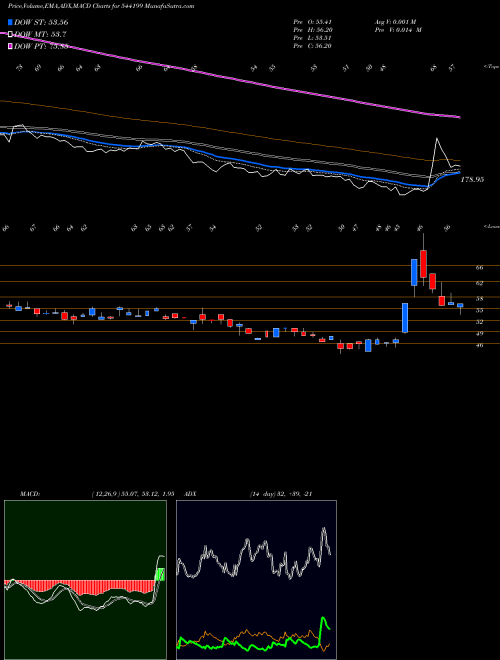Click the ADX (14 day) parameter values
This screenshot has width=500, height=660.
pyautogui.click(x=281, y=494)
